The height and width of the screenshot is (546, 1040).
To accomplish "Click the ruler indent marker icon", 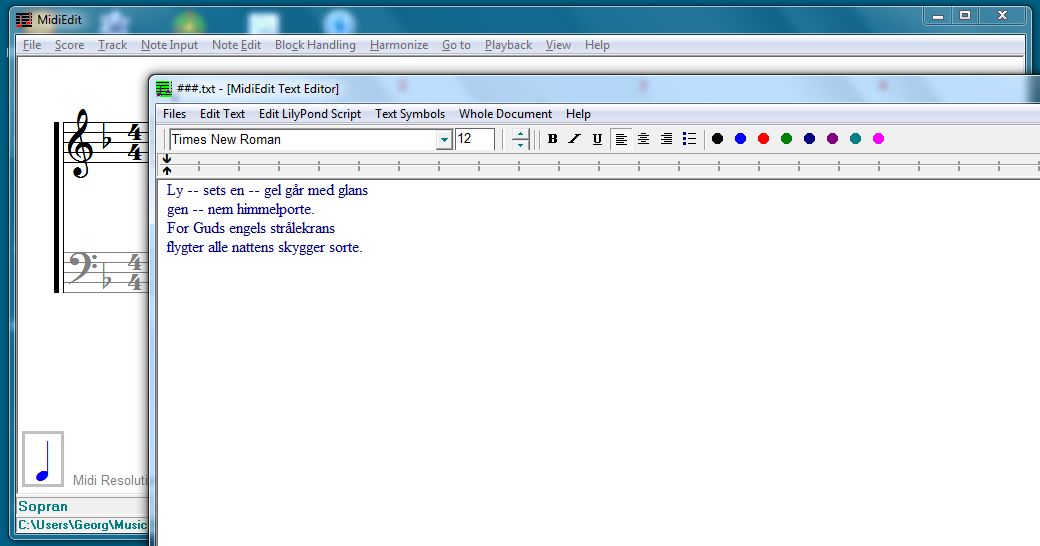I will point(166,165).
